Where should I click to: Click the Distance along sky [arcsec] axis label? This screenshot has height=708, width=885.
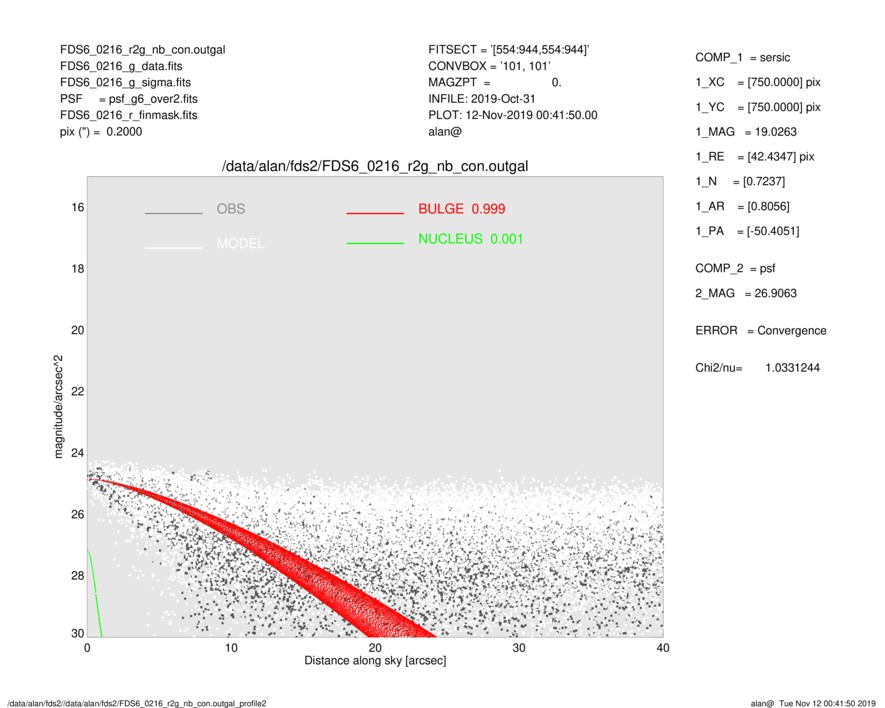click(375, 661)
